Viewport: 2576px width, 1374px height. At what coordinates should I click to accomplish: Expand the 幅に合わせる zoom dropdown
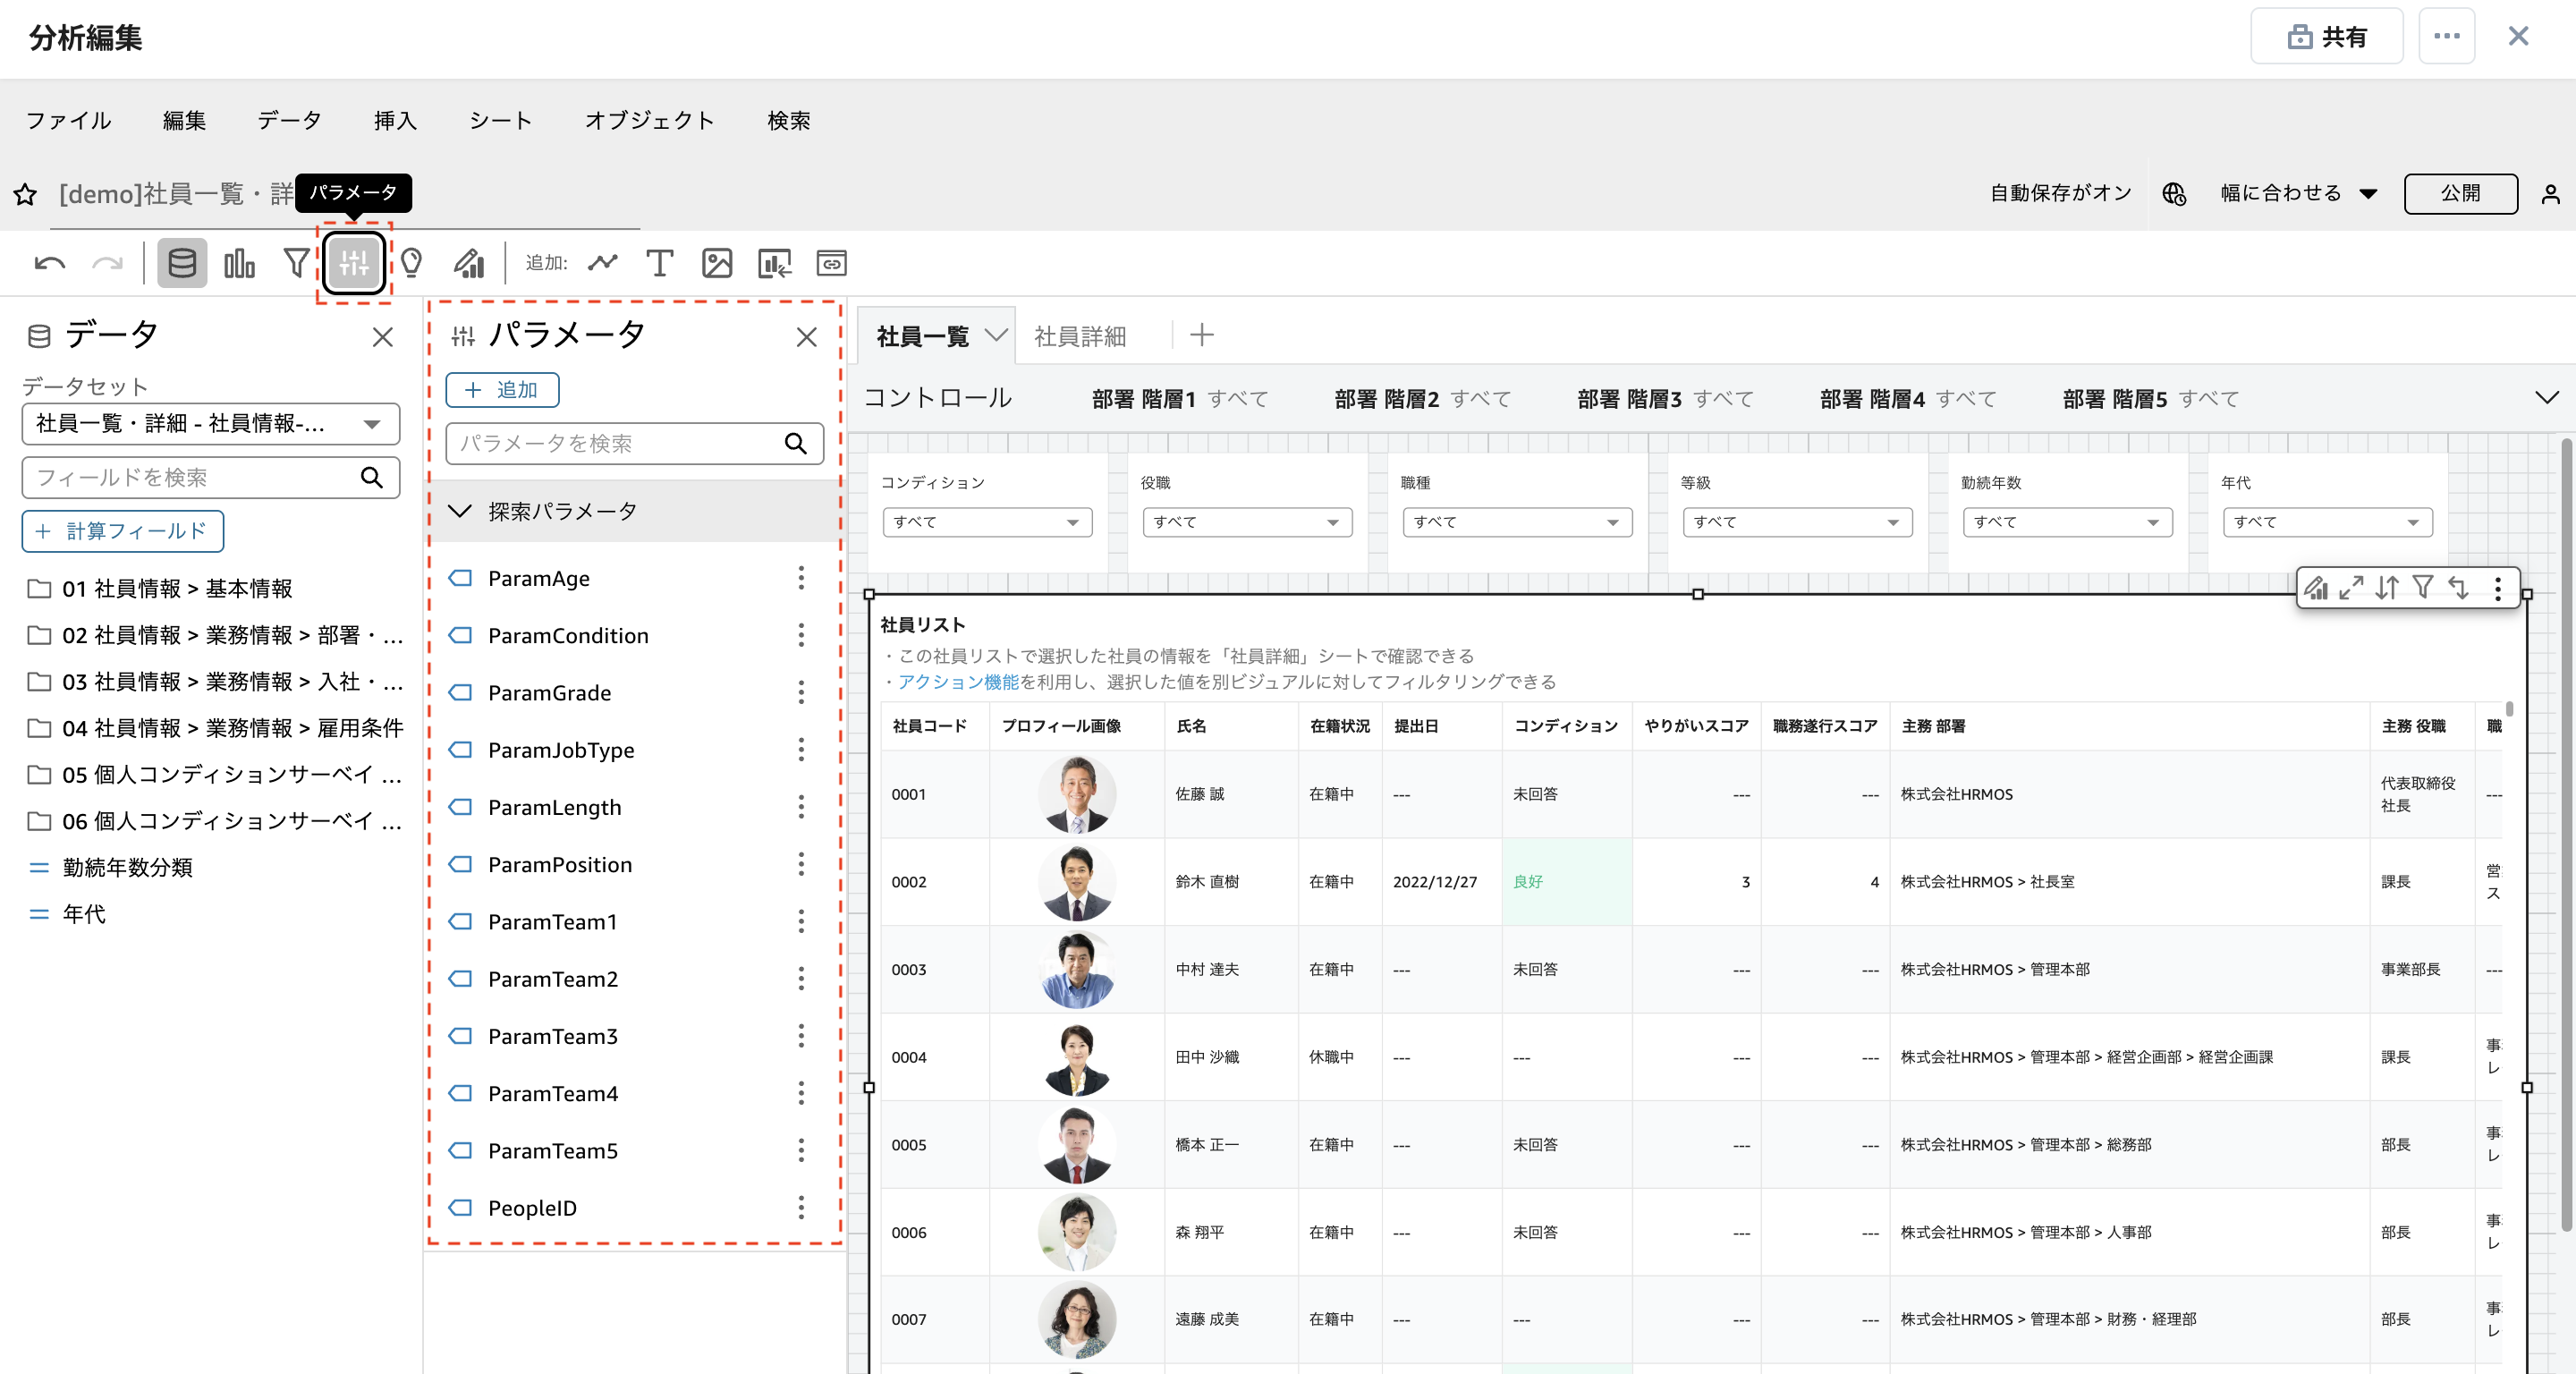(2298, 193)
